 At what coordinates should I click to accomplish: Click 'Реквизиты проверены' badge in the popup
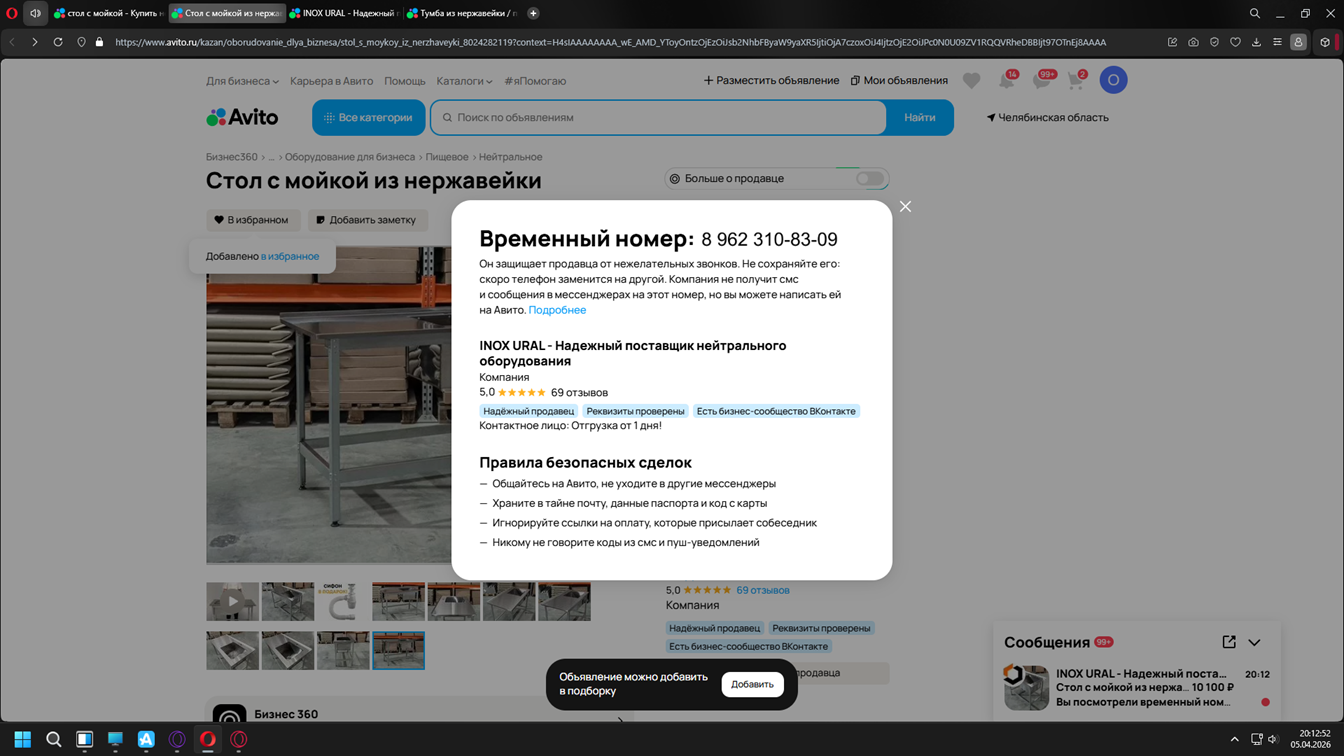[x=636, y=411]
